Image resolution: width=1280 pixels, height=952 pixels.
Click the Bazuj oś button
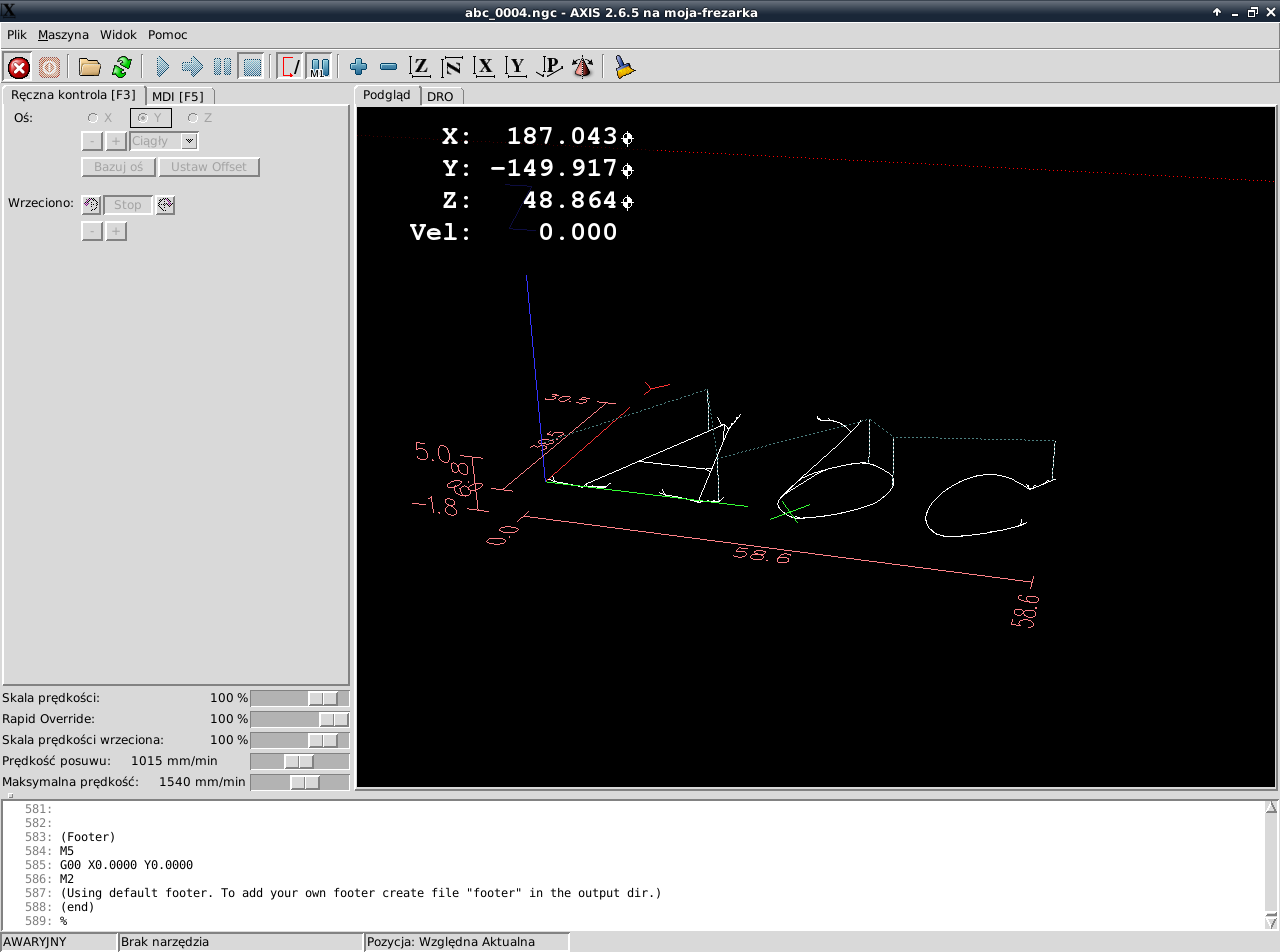(118, 167)
